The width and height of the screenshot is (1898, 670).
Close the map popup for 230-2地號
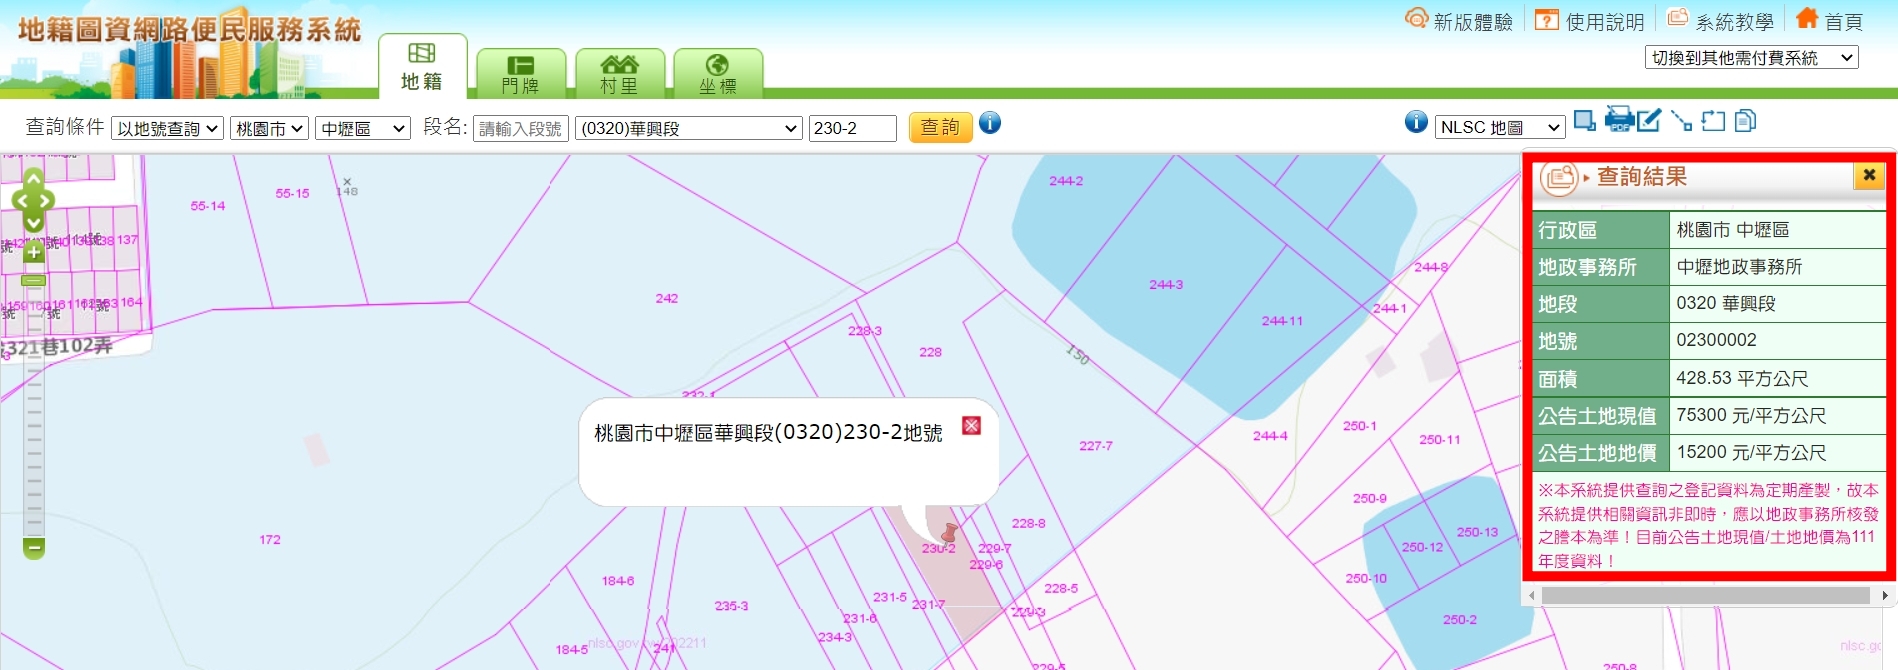click(971, 426)
